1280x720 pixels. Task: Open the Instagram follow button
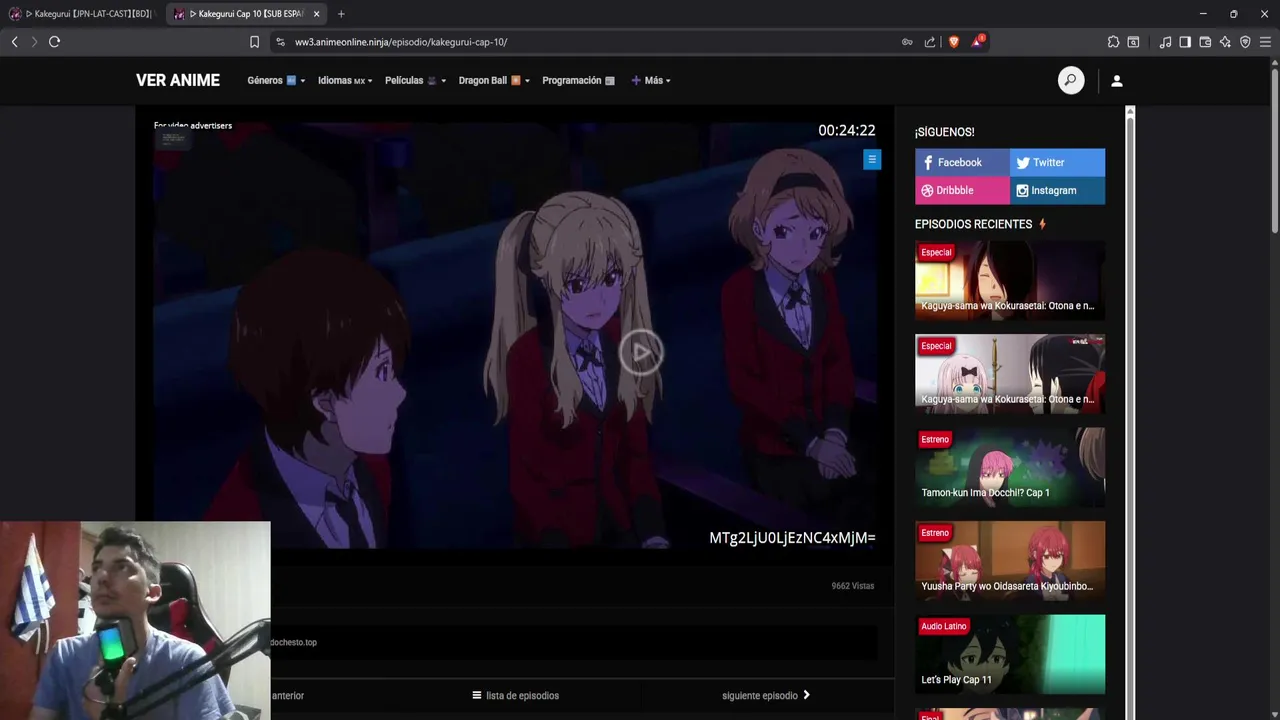tap(1057, 190)
